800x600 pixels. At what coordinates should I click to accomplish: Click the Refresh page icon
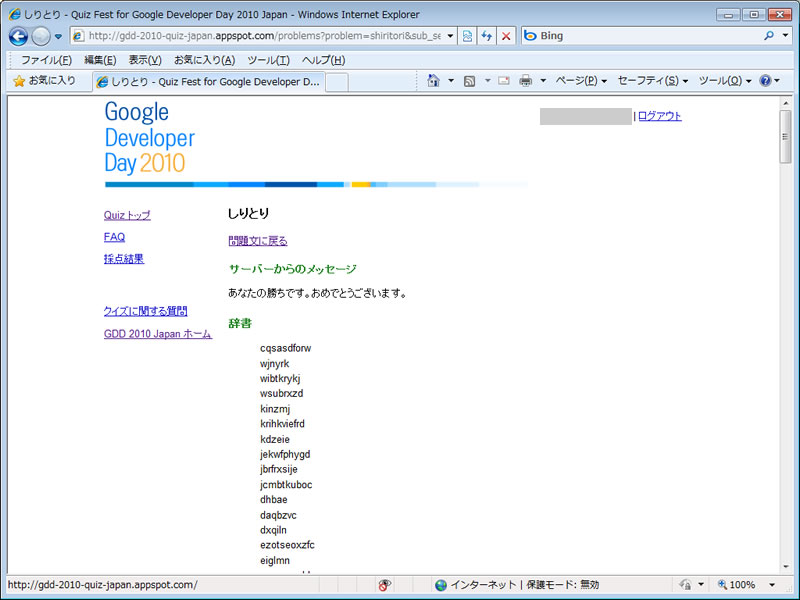pyautogui.click(x=487, y=36)
